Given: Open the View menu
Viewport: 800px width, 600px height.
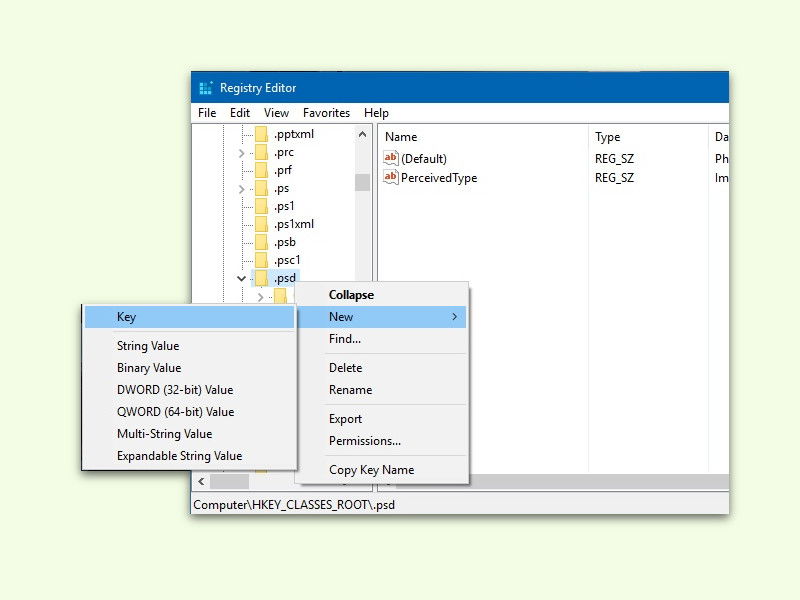Looking at the screenshot, I should point(277,113).
